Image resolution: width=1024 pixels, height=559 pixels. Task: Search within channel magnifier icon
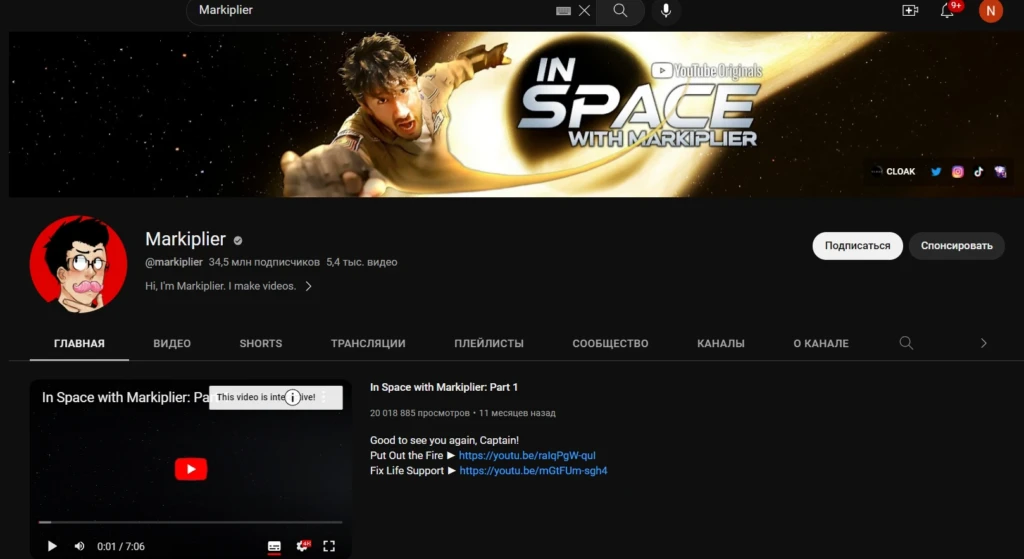click(x=906, y=343)
